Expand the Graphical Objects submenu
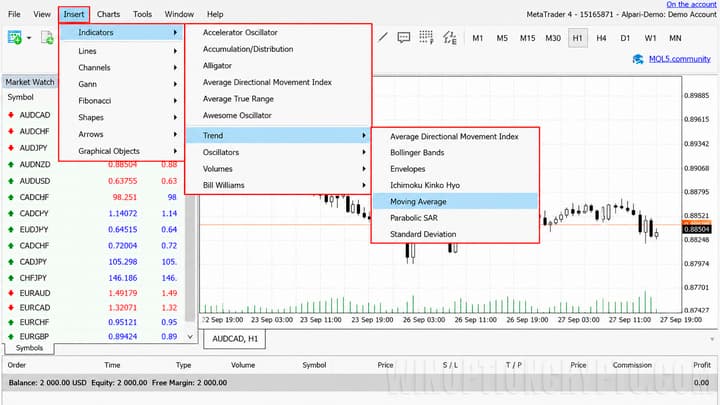This screenshot has width=720, height=405. click(x=122, y=151)
